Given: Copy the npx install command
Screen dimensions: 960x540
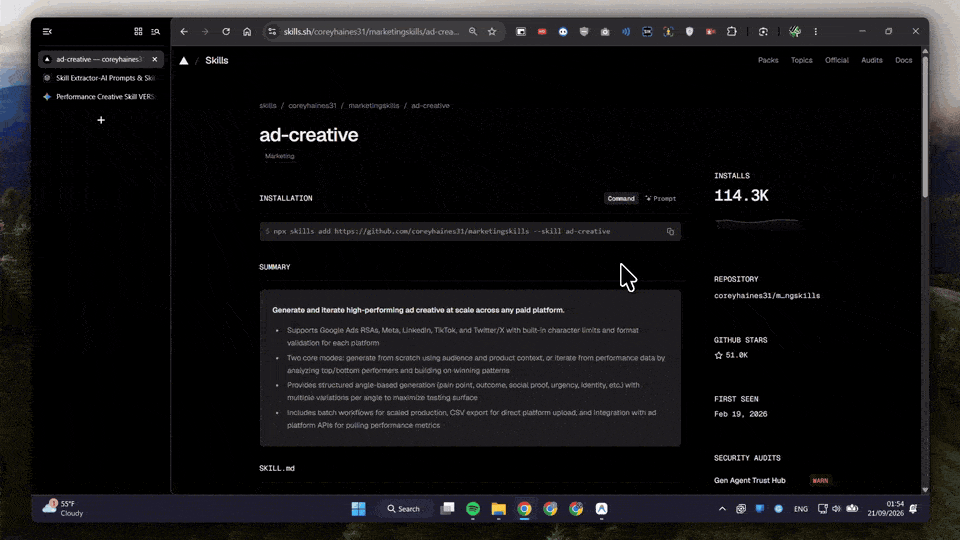Looking at the screenshot, I should (670, 231).
